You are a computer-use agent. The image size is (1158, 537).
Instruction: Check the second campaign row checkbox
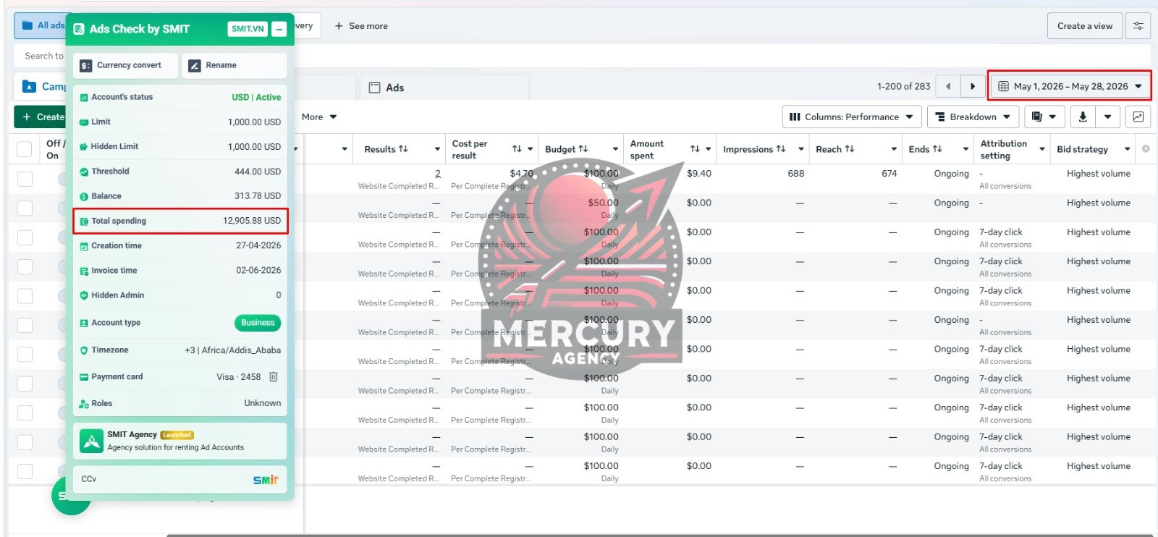click(x=24, y=208)
